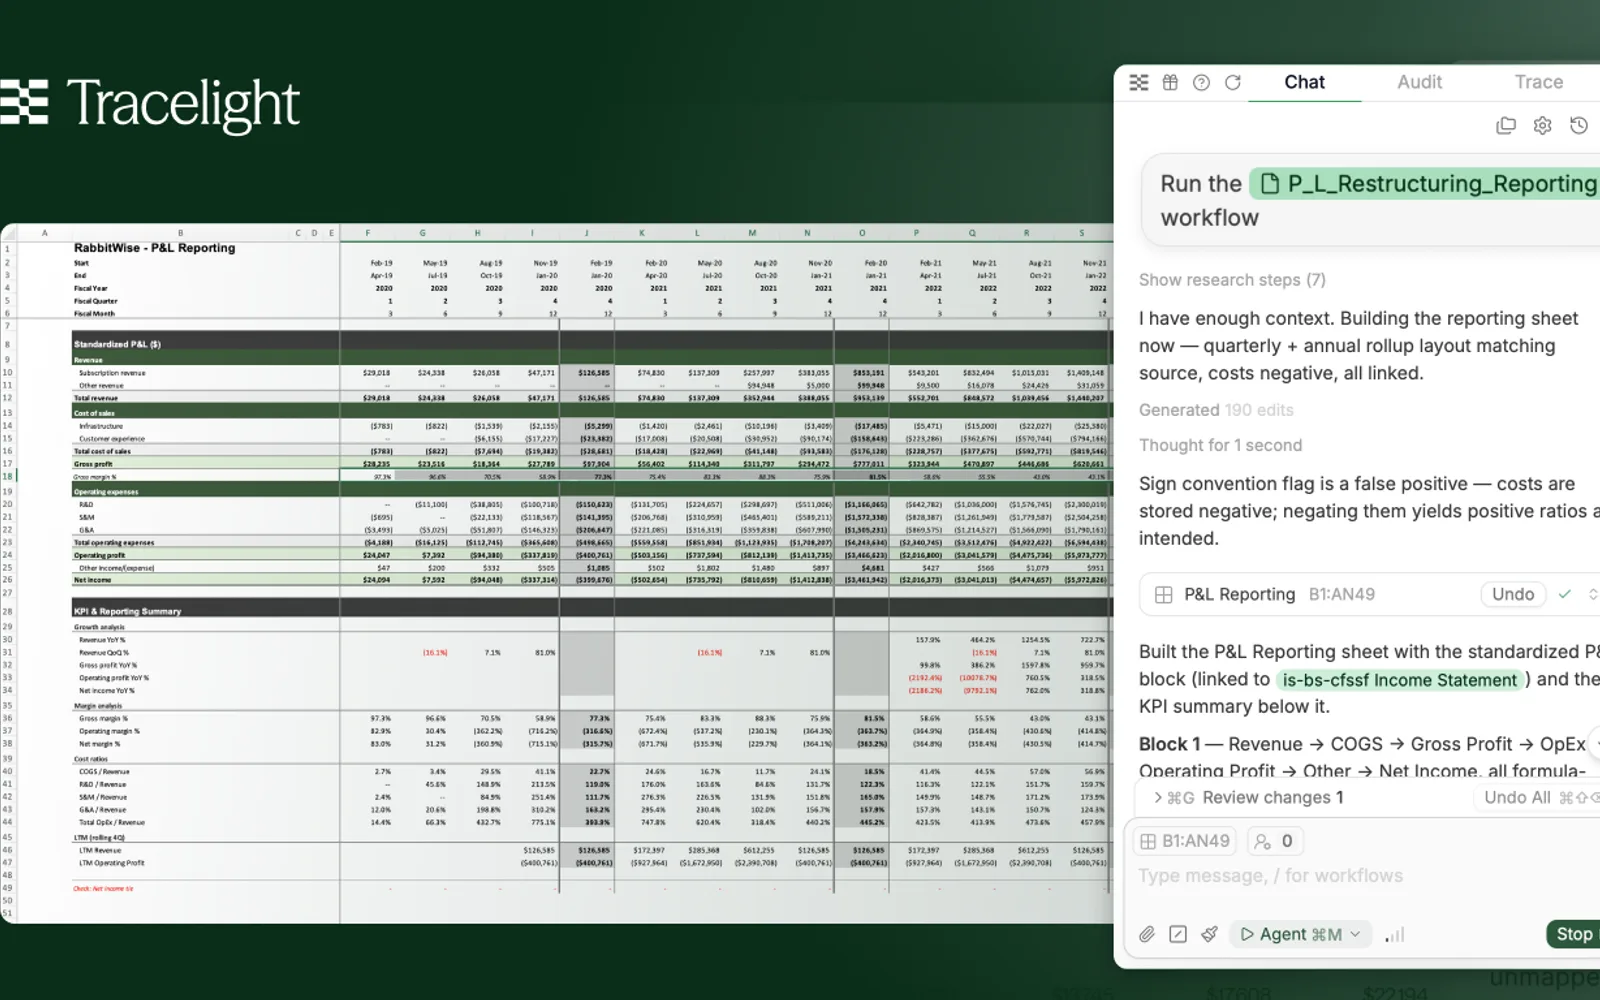1600x1000 pixels.
Task: Click the 'LTM Operating Profit' row label
Action: [x=112, y=863]
